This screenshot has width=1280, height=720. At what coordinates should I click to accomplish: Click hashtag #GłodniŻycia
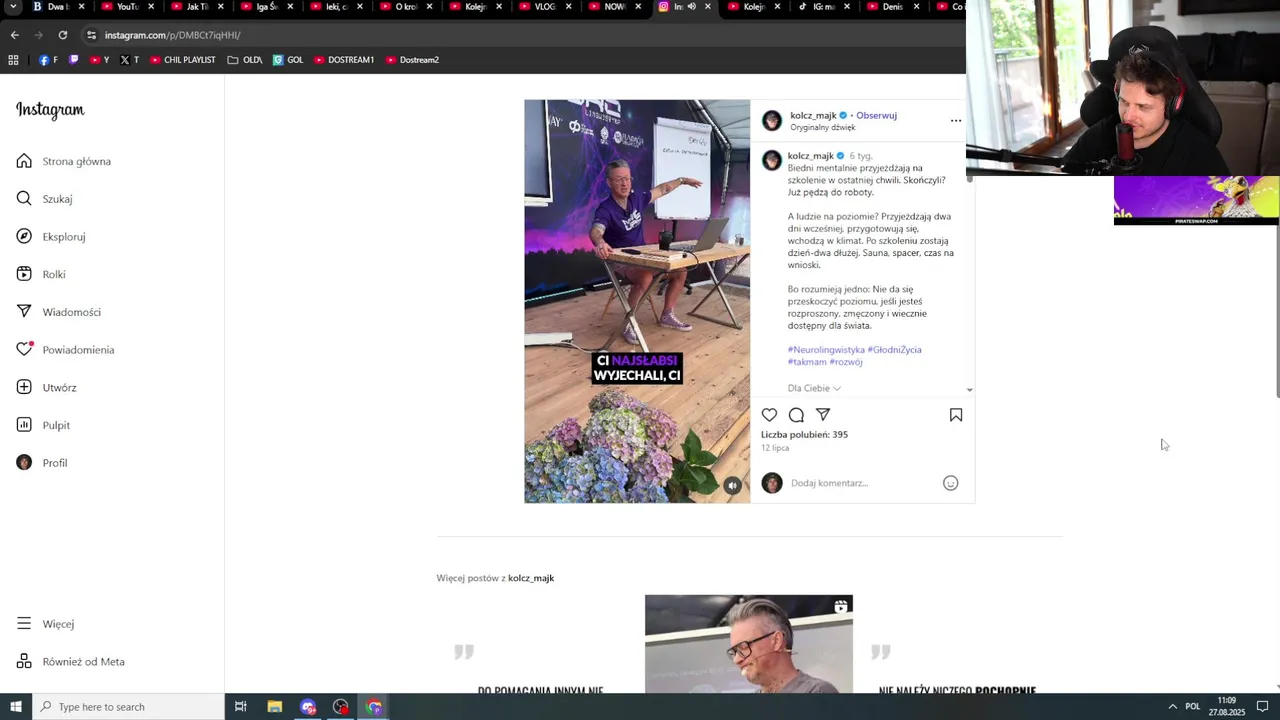pos(895,350)
